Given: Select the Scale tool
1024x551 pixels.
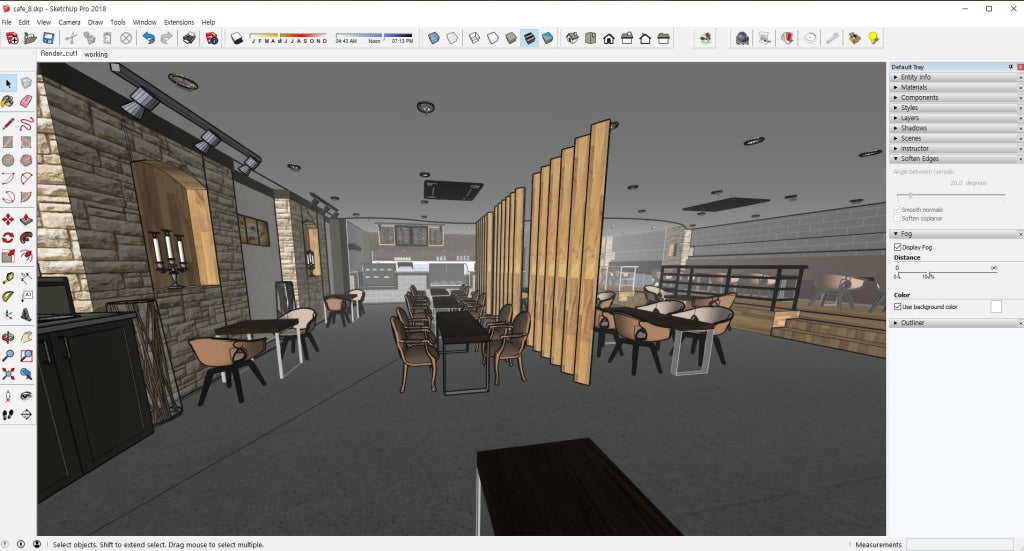Looking at the screenshot, I should tap(8, 256).
